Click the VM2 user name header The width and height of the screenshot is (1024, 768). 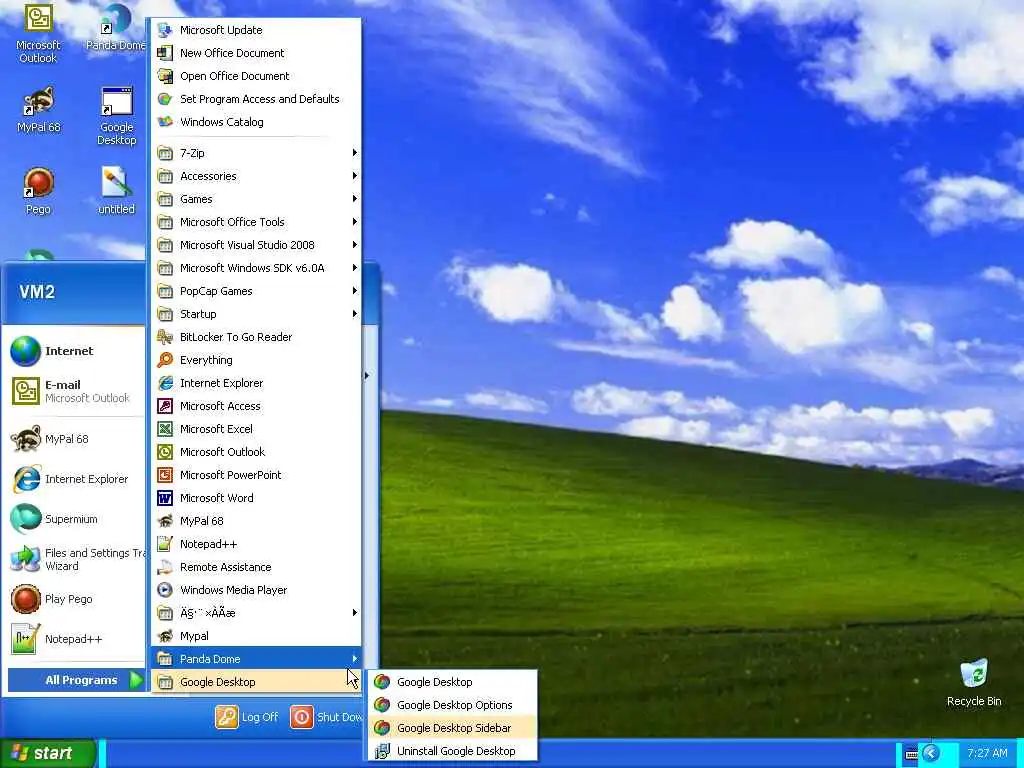click(x=37, y=291)
